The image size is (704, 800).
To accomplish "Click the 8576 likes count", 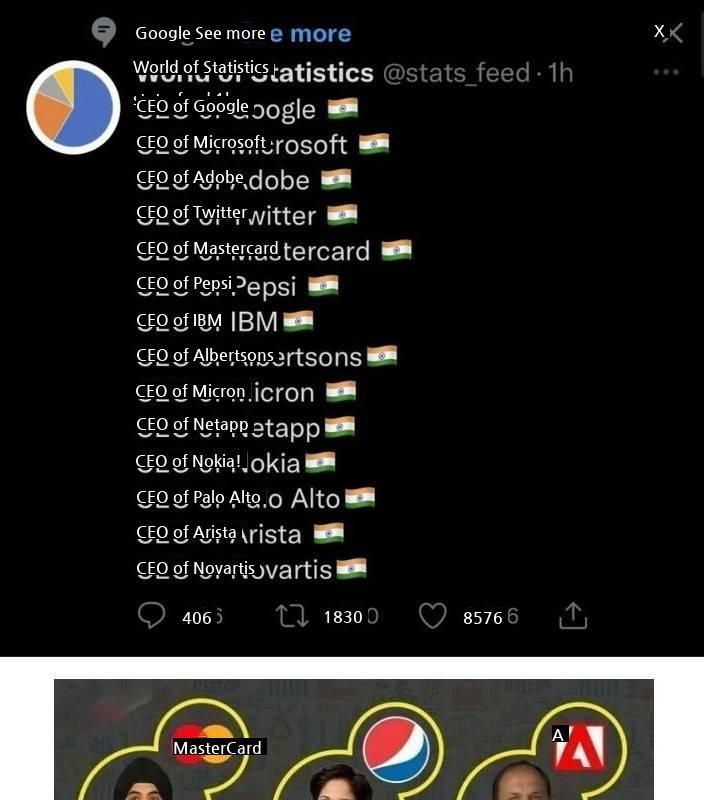I will tap(490, 617).
